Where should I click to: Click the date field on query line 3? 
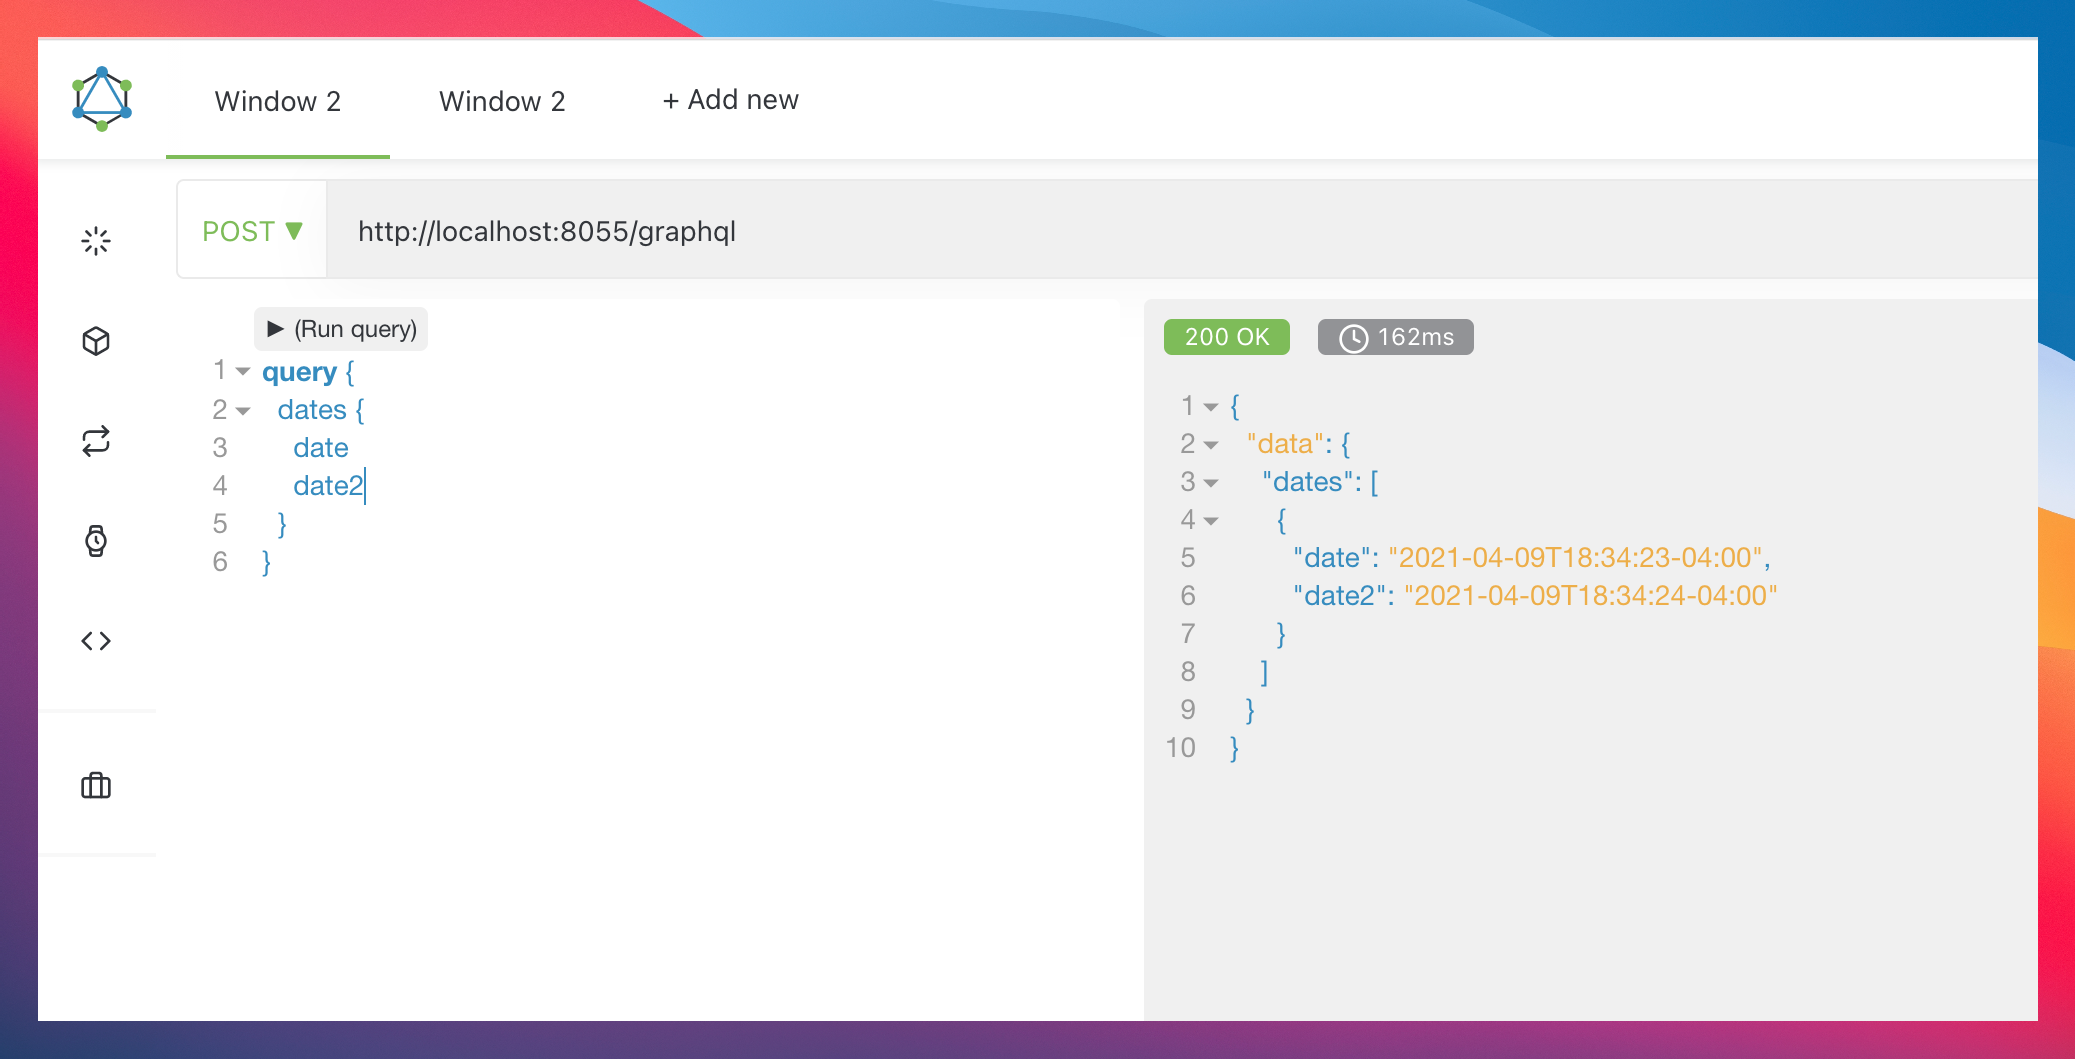pyautogui.click(x=321, y=448)
